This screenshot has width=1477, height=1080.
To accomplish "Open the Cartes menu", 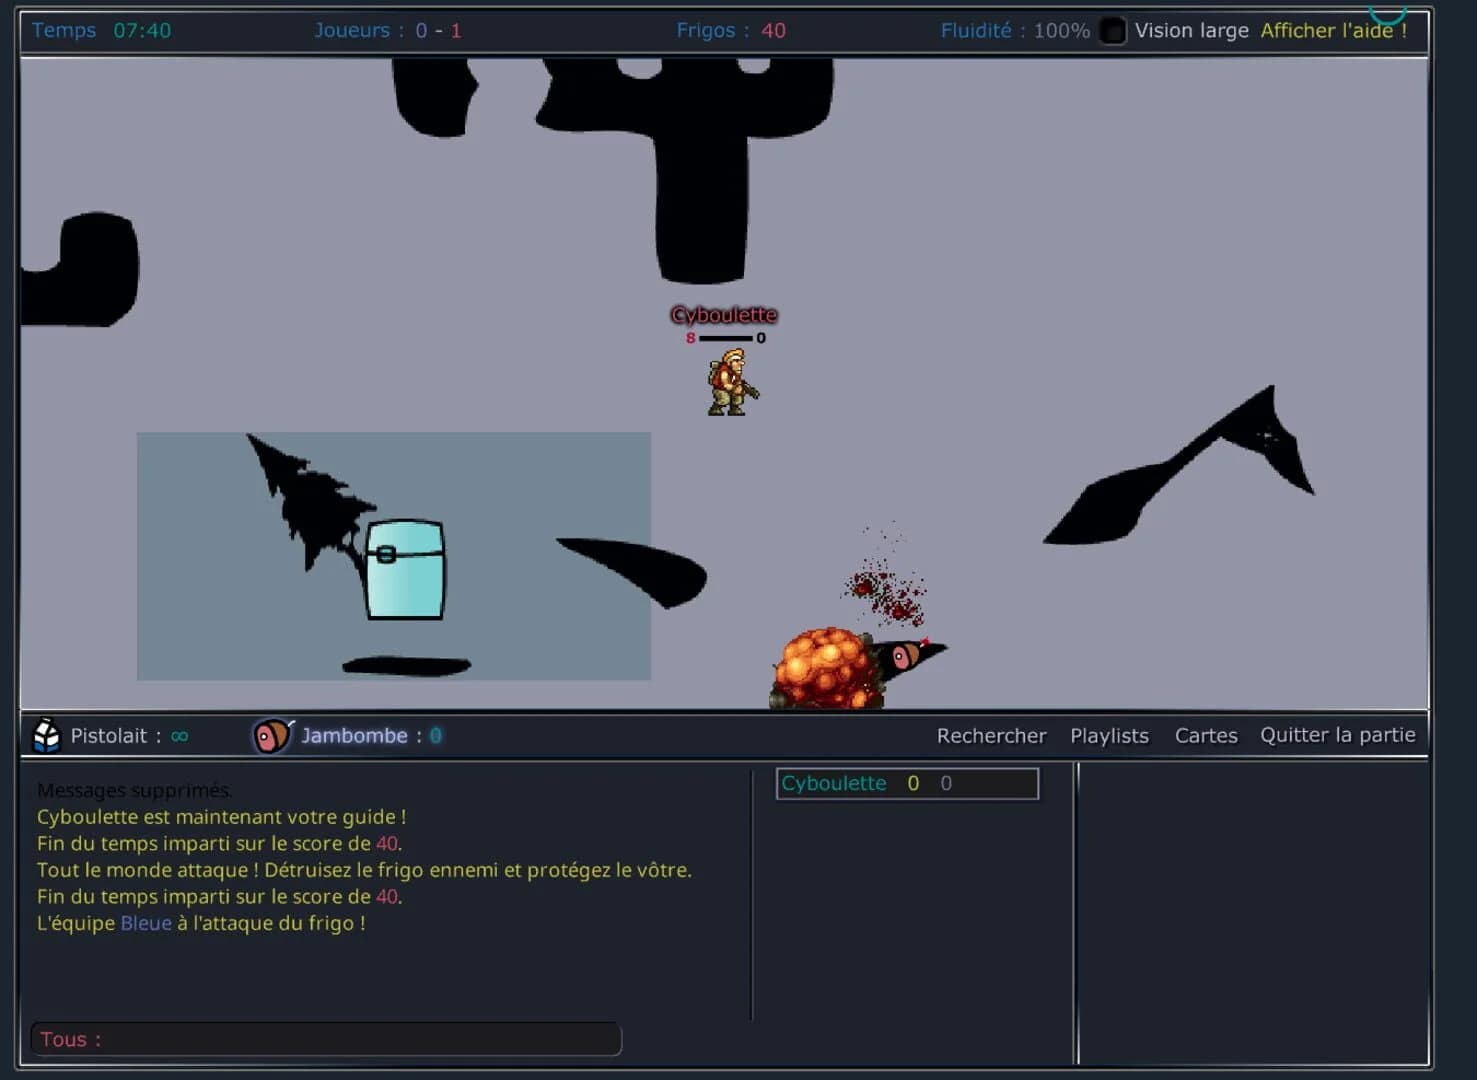I will click(x=1205, y=735).
